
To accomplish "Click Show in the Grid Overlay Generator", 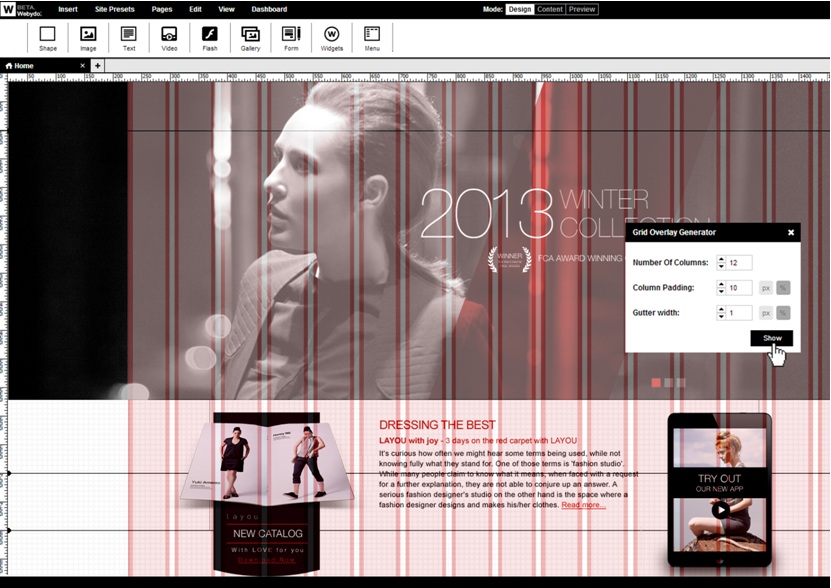I will (x=770, y=338).
